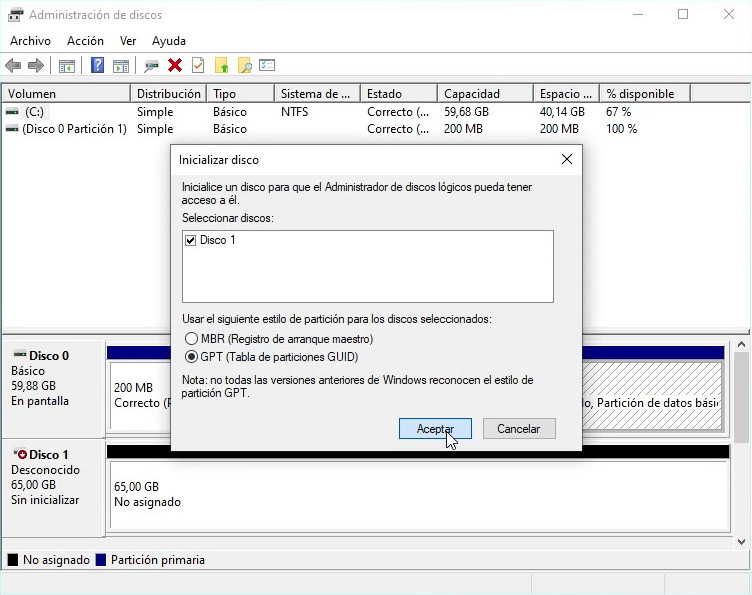752x595 pixels.
Task: Open the Archivo menu
Action: pos(30,41)
